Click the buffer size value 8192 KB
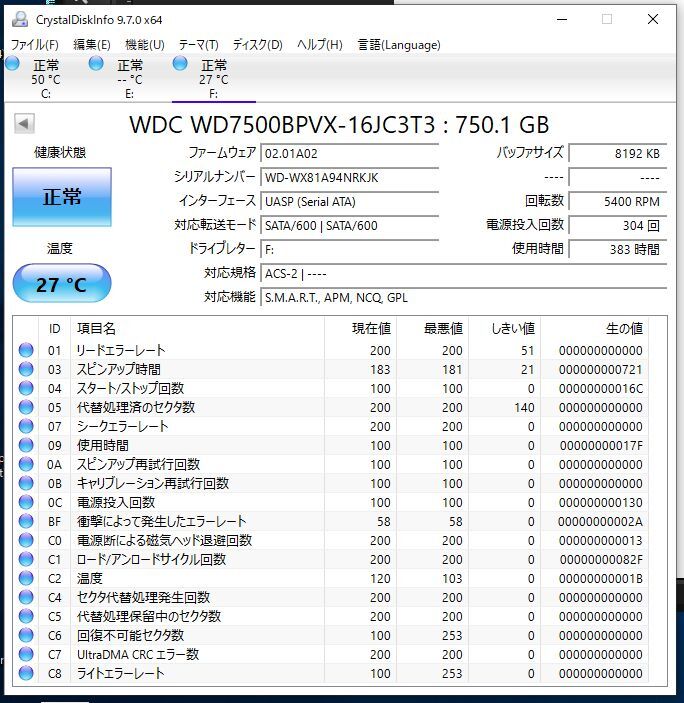Image resolution: width=684 pixels, height=703 pixels. [618, 153]
